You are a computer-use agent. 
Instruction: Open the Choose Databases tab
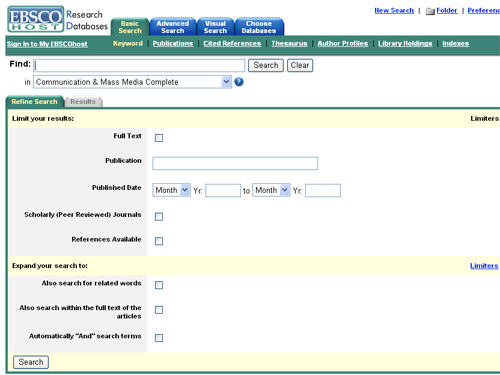tap(259, 27)
